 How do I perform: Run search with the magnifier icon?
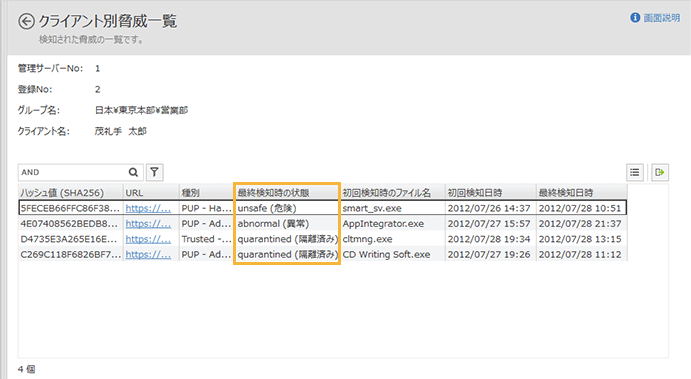click(134, 172)
